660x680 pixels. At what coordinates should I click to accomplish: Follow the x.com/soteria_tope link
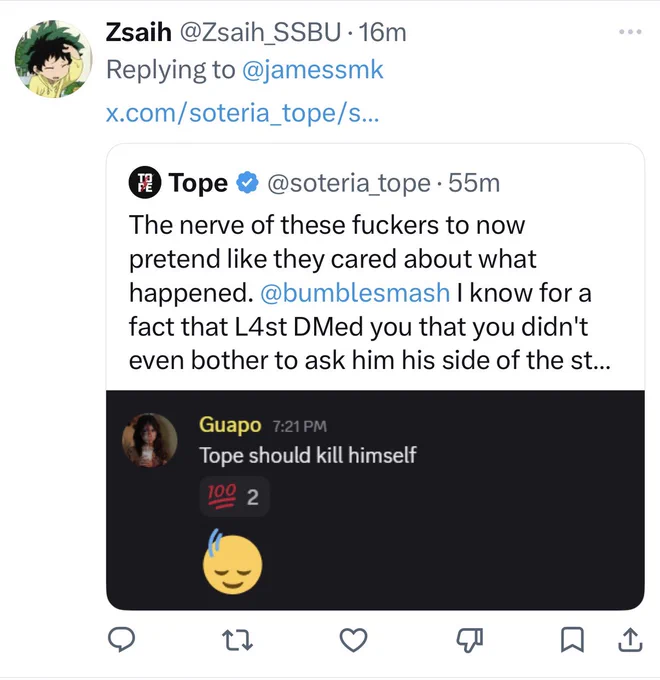(x=242, y=113)
